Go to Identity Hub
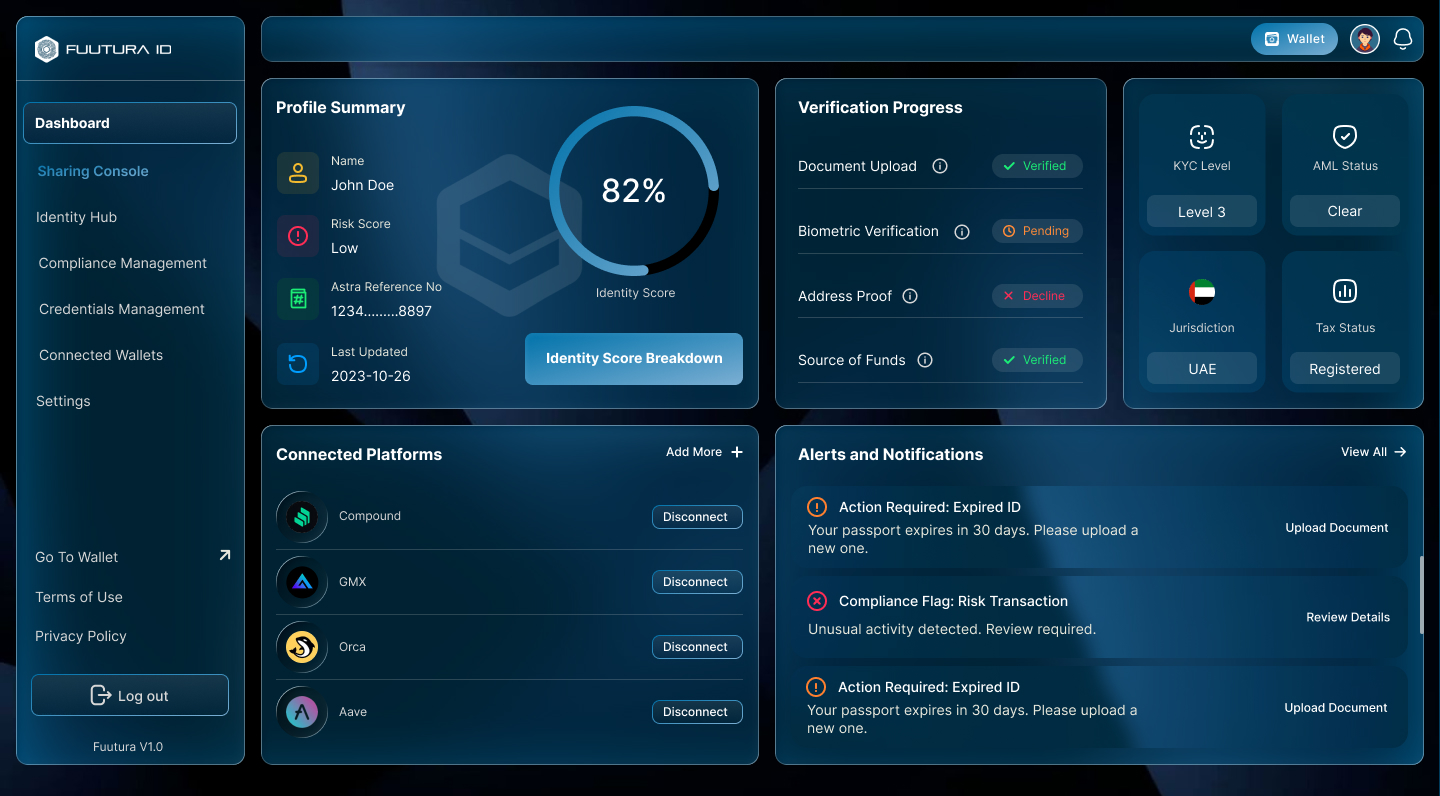 pyautogui.click(x=76, y=217)
